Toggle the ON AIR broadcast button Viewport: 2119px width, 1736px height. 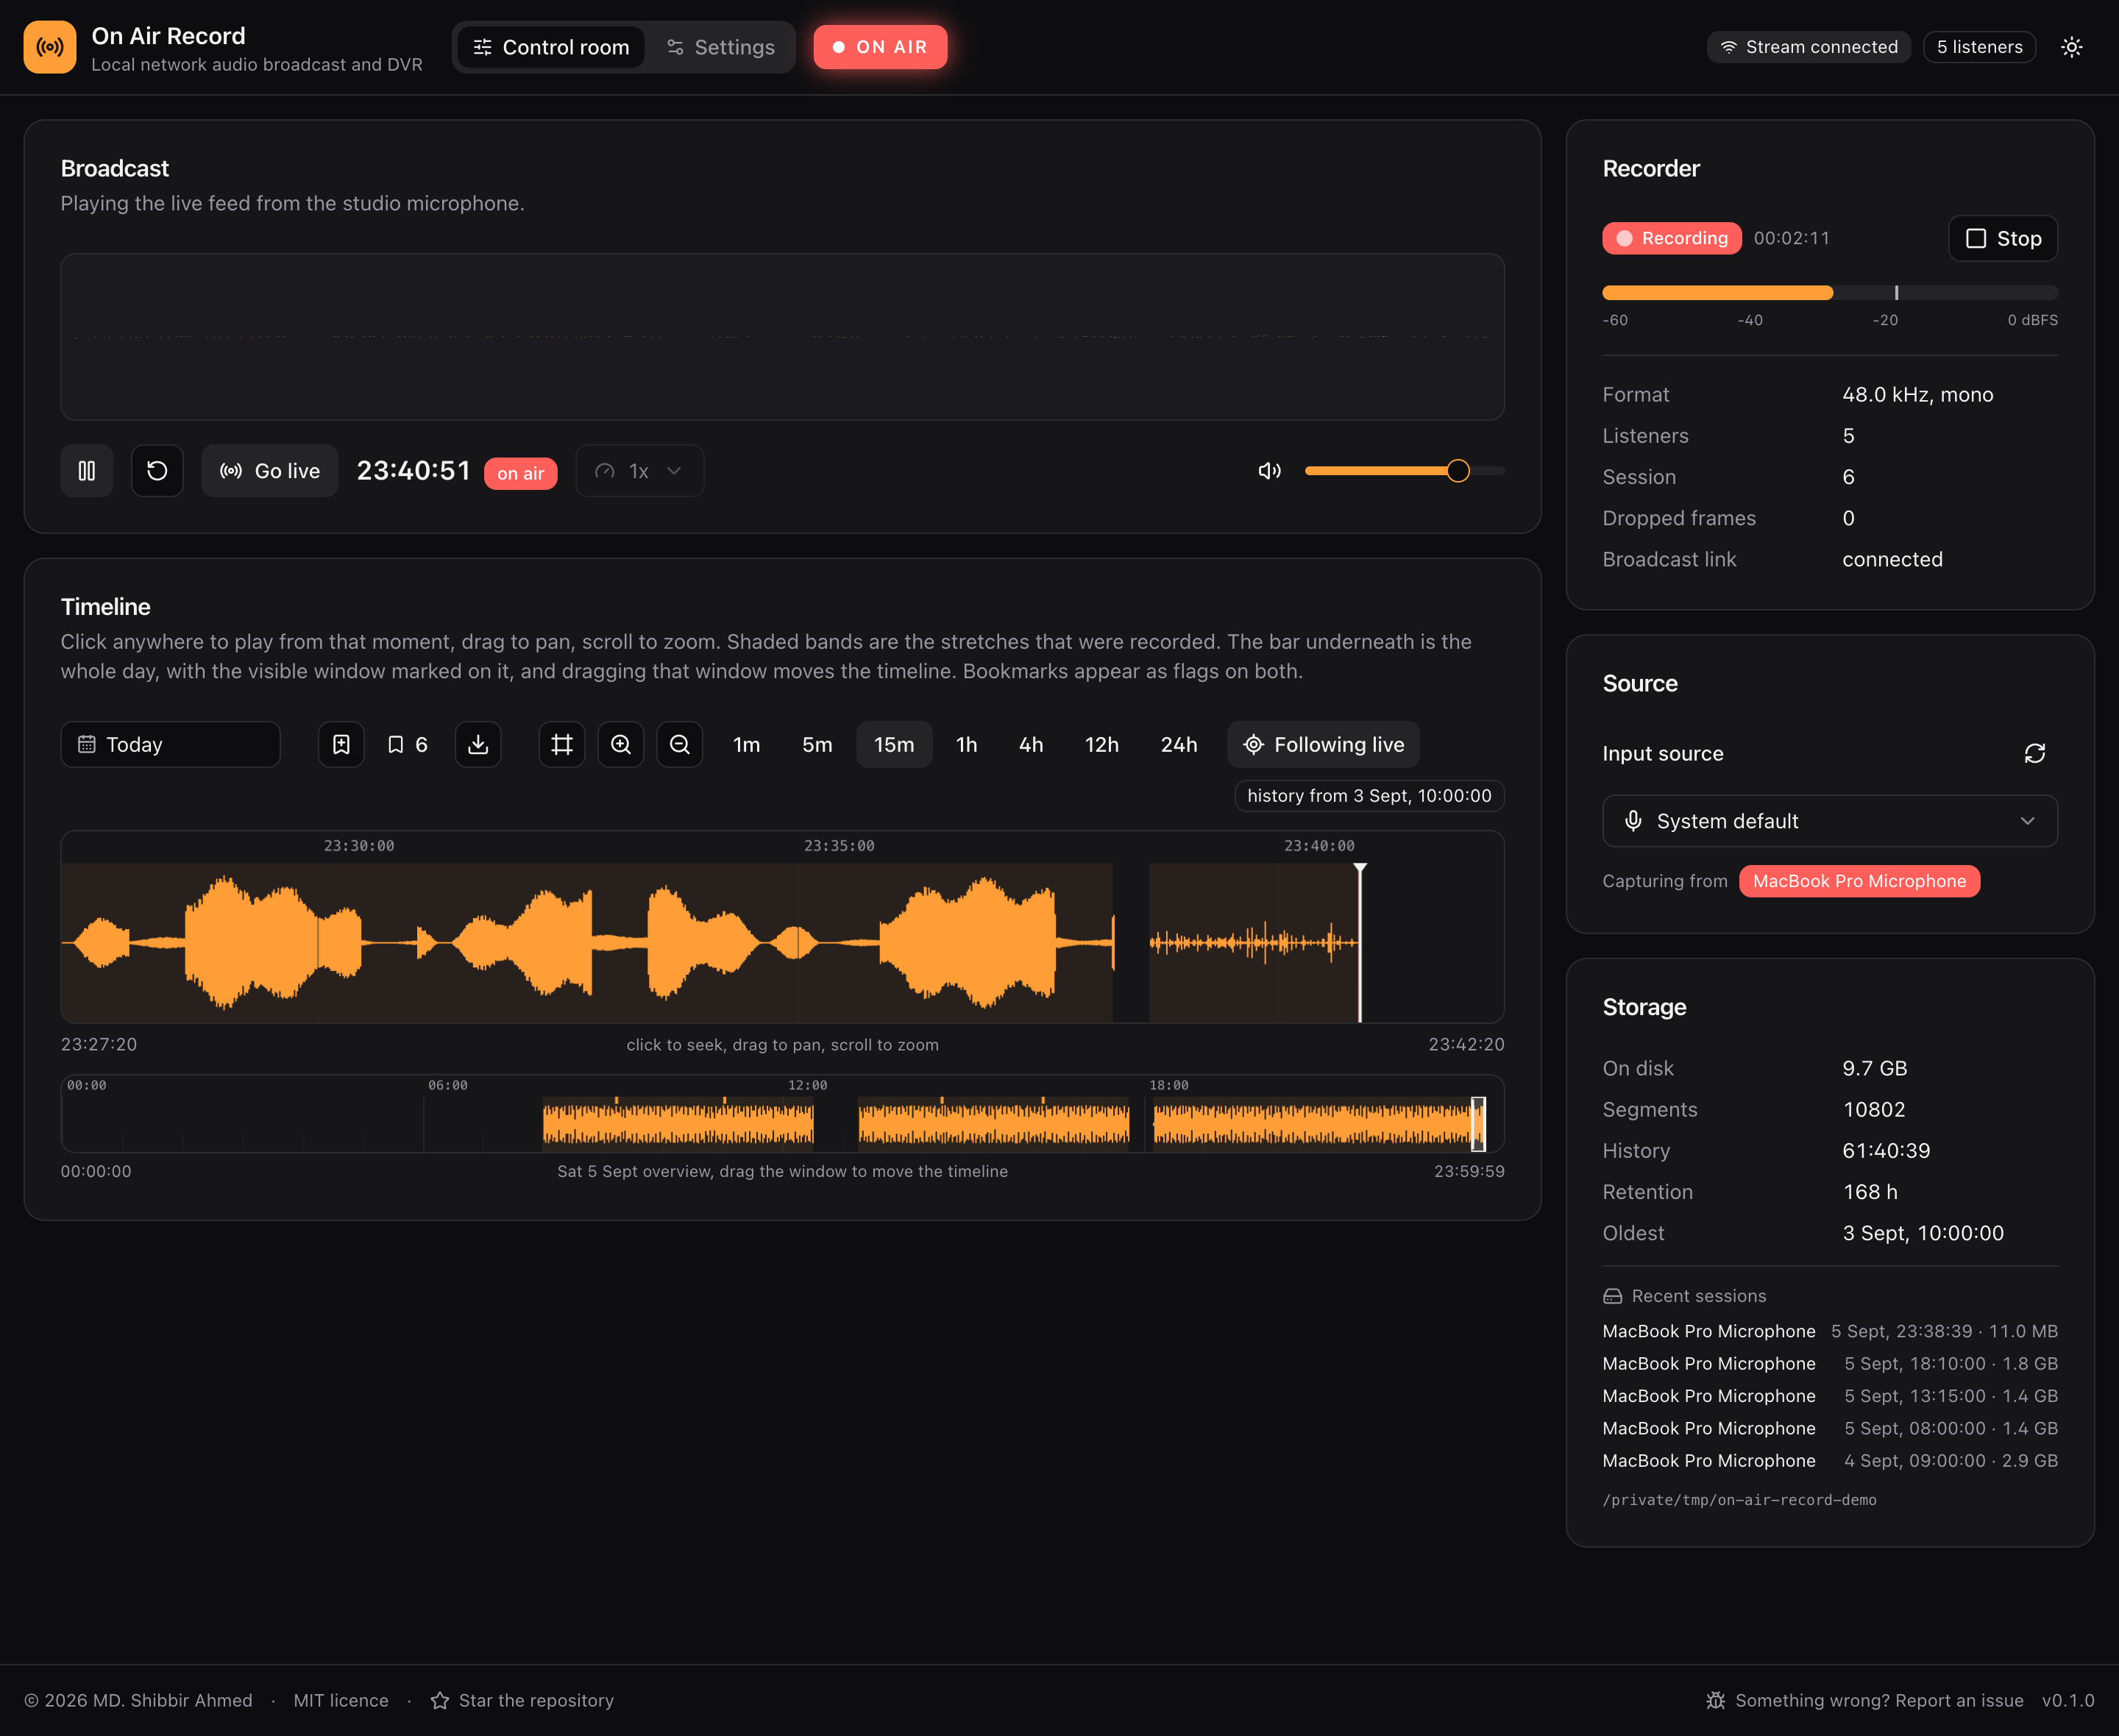(x=880, y=47)
